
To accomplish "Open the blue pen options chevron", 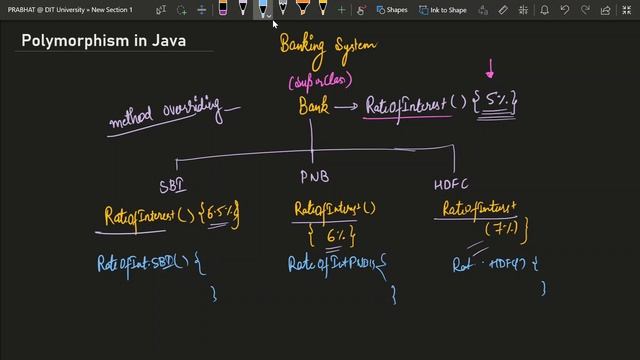I will point(269,16).
